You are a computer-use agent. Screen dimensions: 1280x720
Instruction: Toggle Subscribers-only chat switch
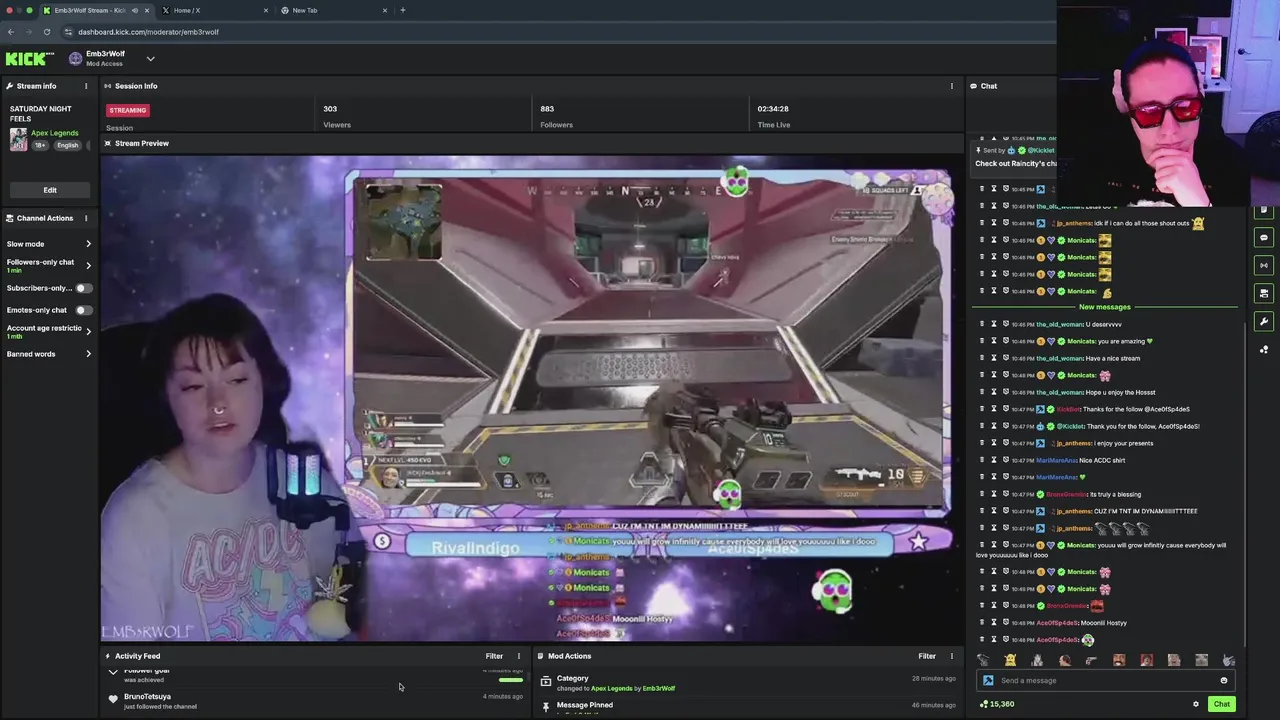pyautogui.click(x=84, y=288)
